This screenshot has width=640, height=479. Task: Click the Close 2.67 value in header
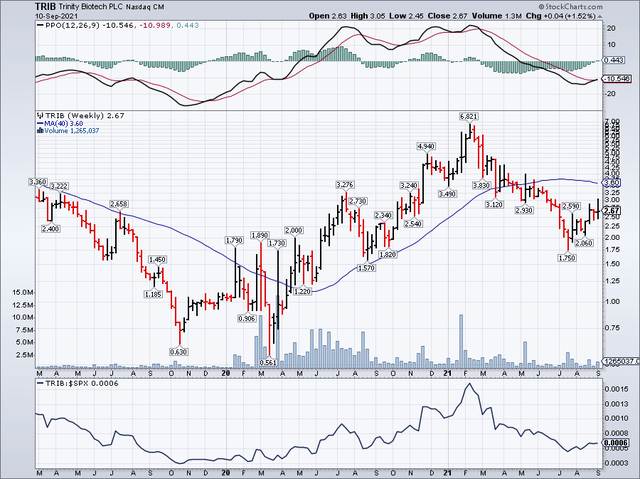448,16
